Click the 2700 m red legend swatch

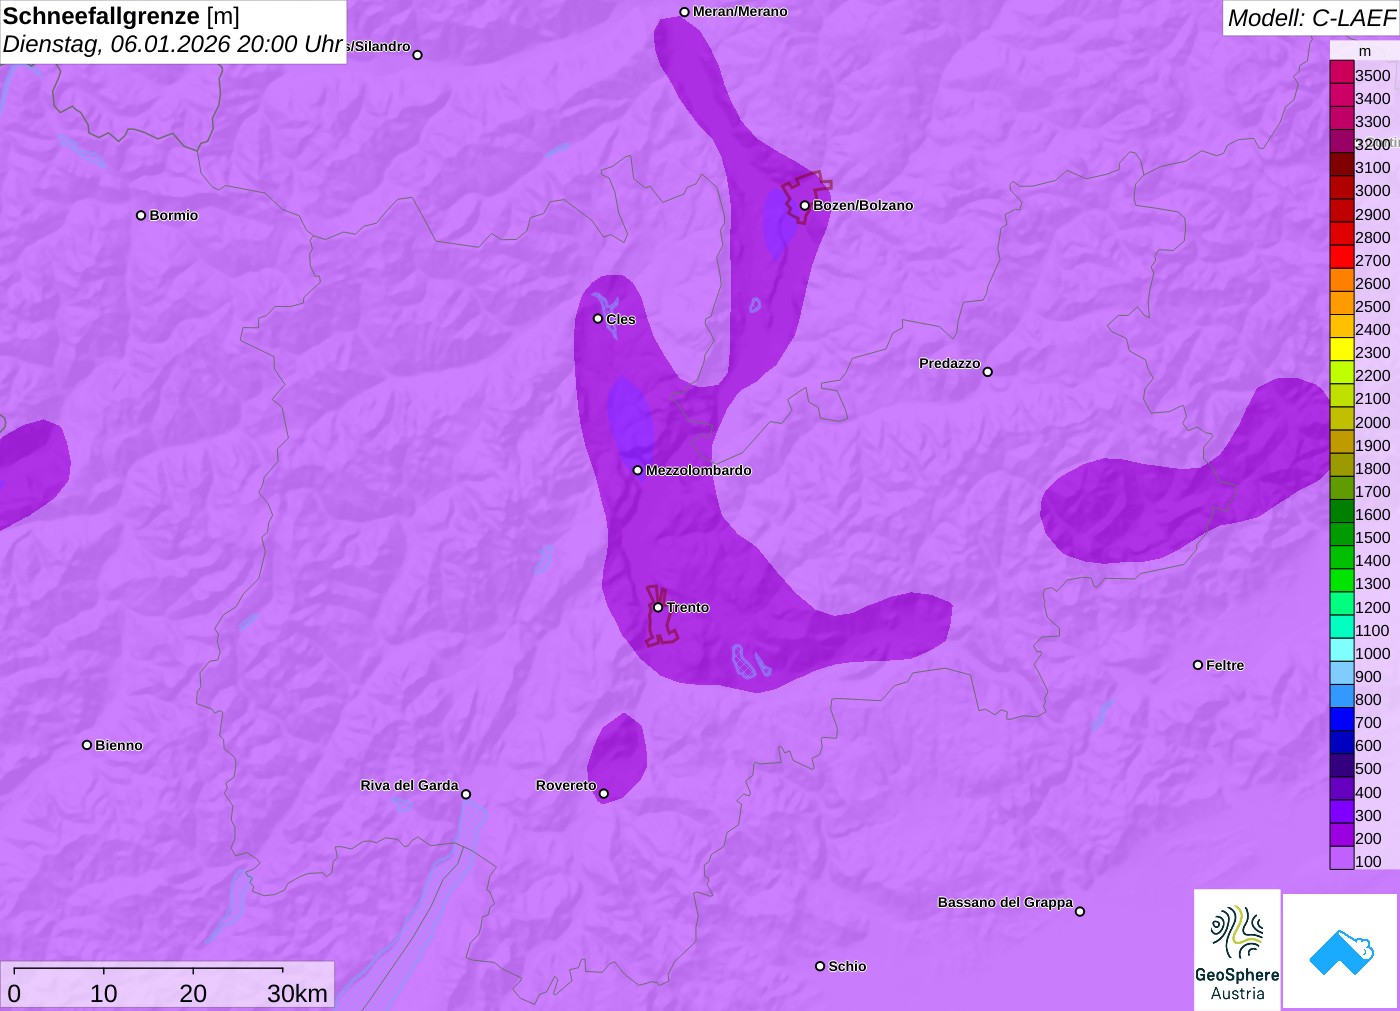tap(1341, 257)
